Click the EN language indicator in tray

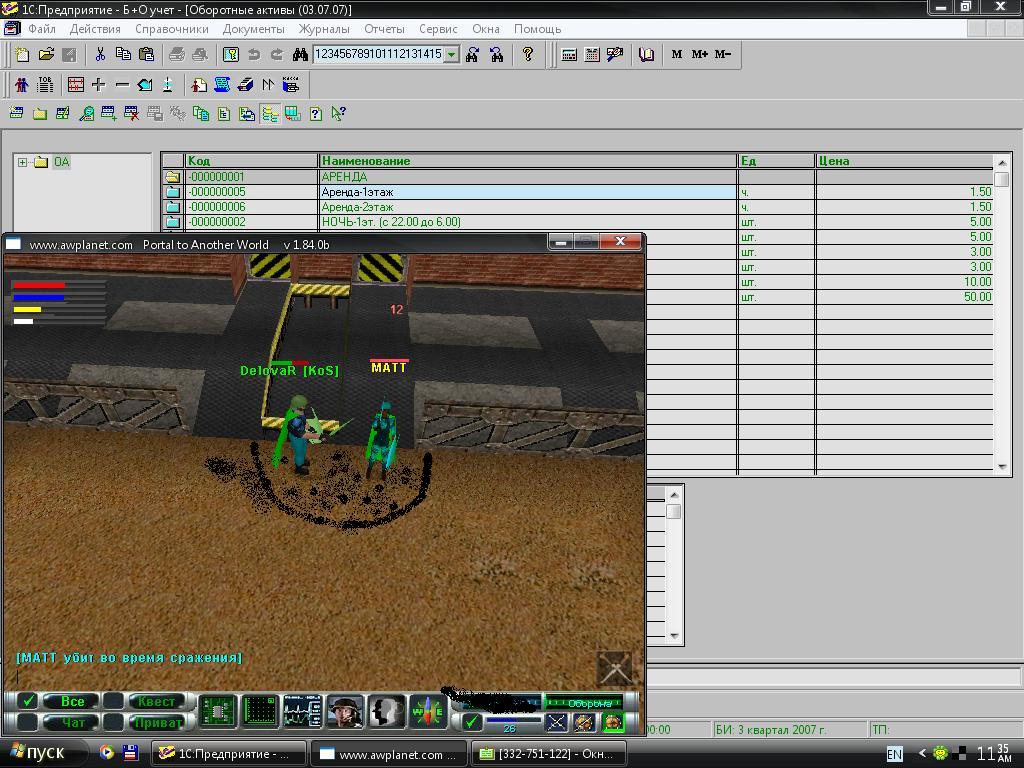coord(894,754)
